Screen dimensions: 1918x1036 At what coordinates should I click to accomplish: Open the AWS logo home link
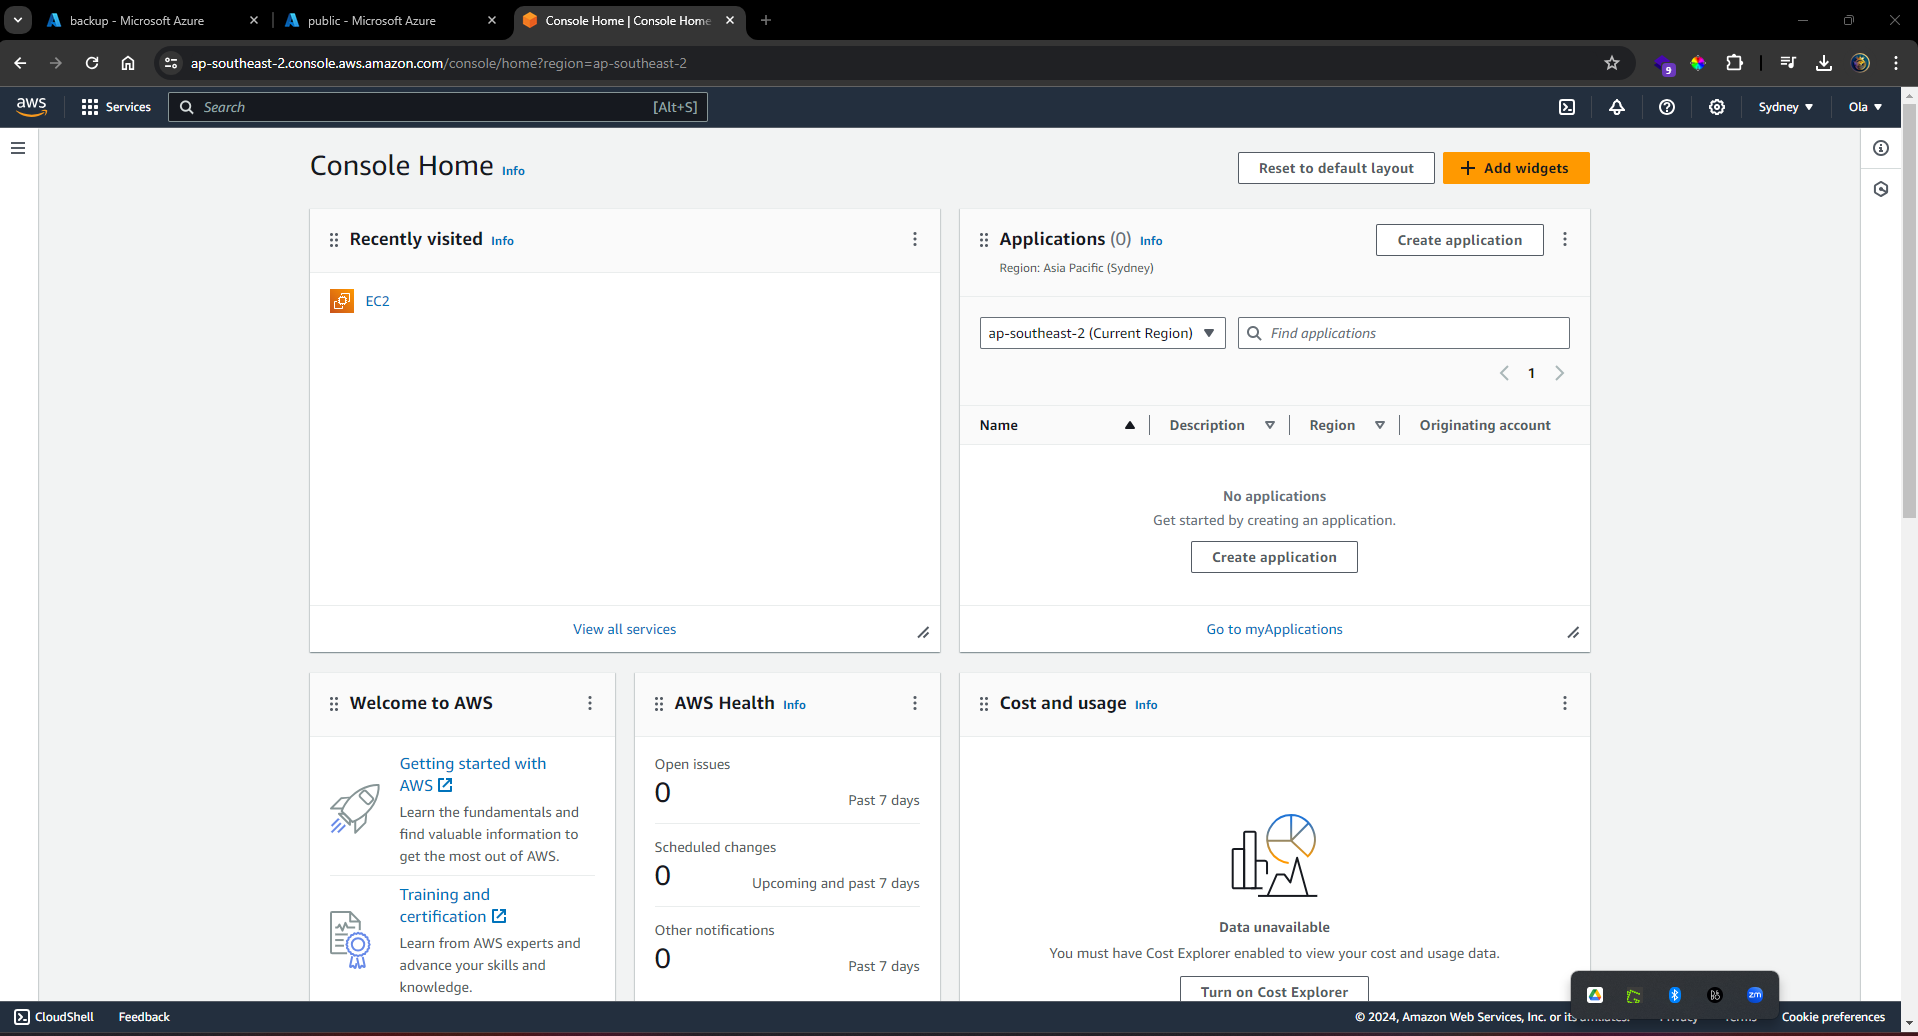pos(32,107)
